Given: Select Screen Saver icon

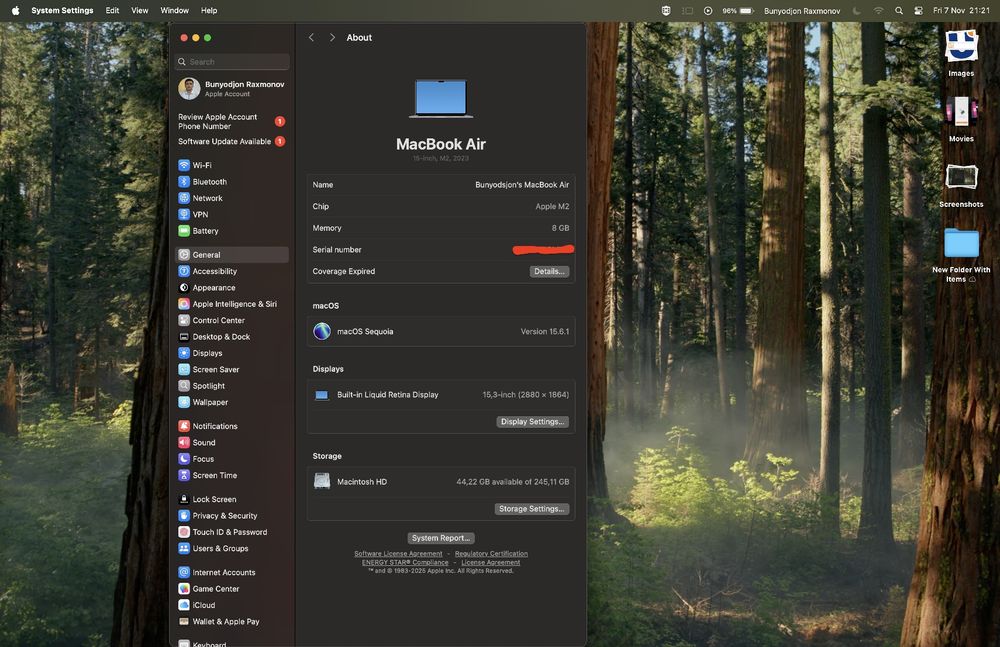Looking at the screenshot, I should coord(184,369).
